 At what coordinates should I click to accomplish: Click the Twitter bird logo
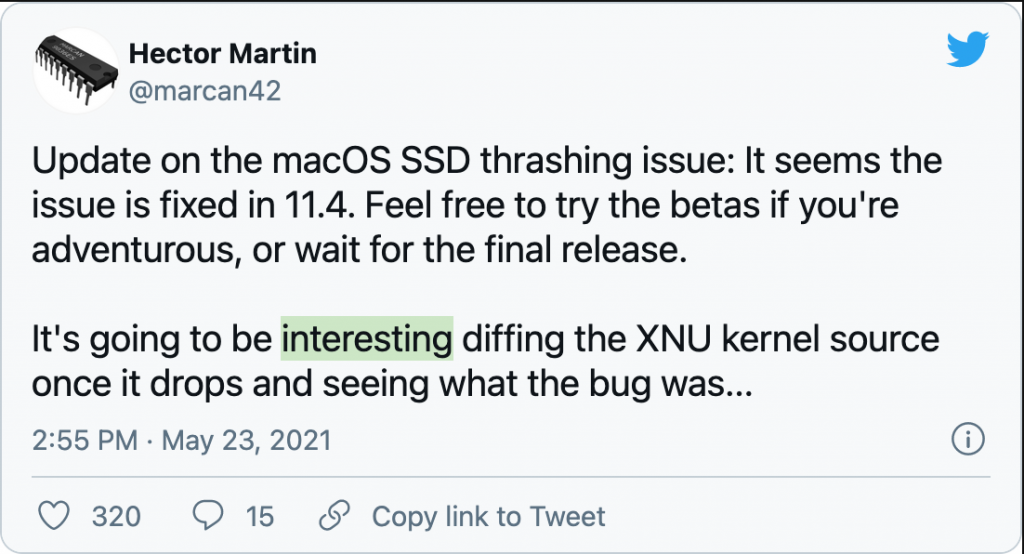[x=967, y=48]
